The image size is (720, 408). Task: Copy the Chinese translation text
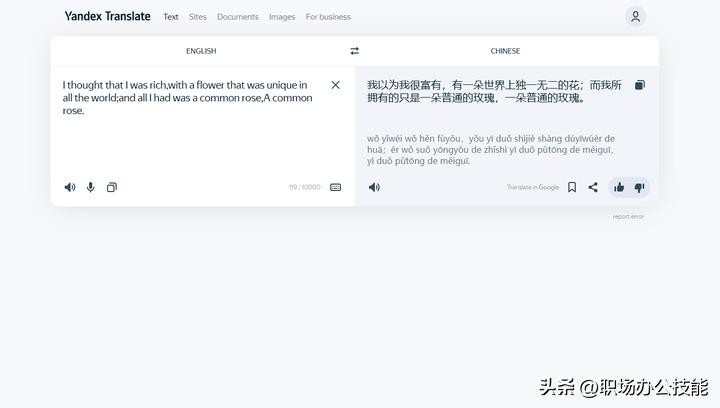coord(640,85)
